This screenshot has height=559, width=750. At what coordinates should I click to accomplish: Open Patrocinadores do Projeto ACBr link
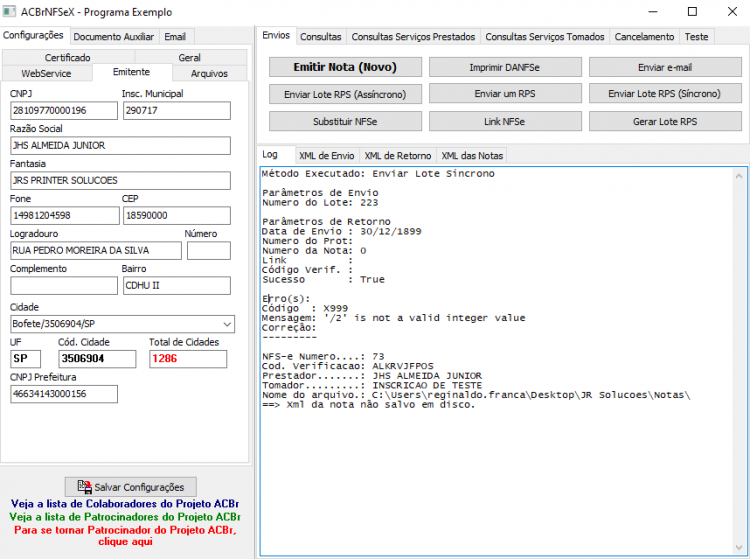(125, 517)
